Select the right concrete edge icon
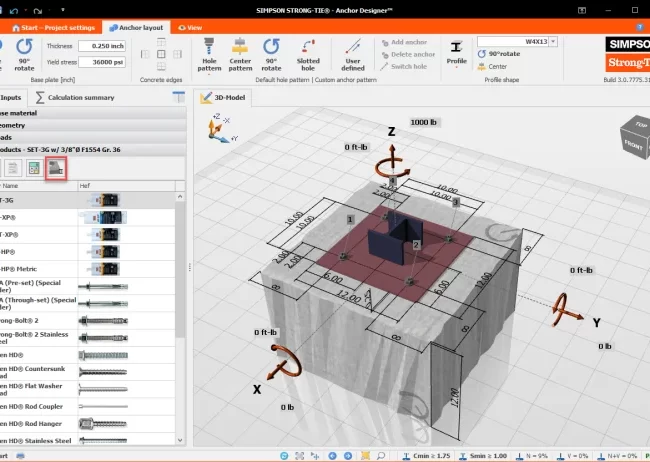 (x=177, y=54)
